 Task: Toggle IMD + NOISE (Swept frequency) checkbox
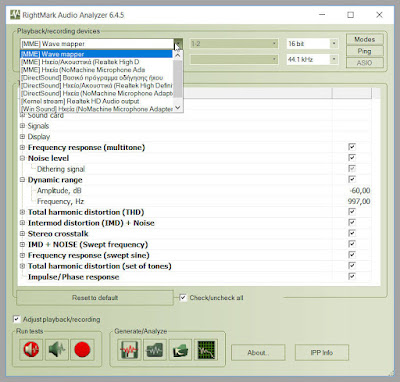[x=352, y=244]
